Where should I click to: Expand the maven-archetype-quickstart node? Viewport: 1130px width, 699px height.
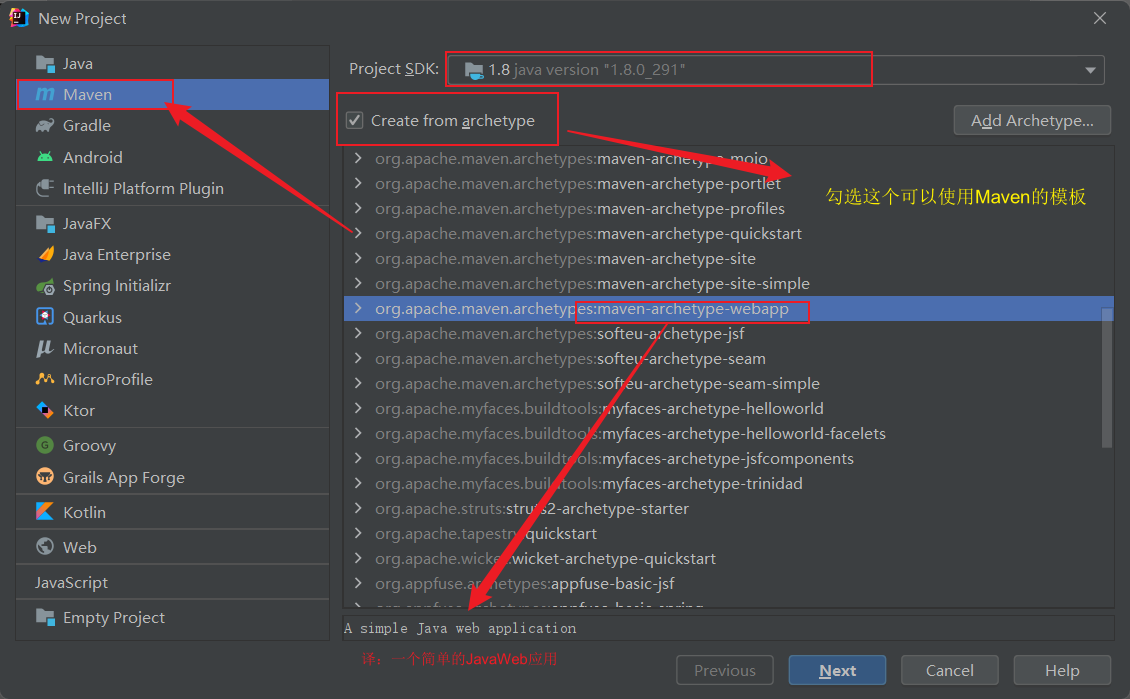[358, 233]
